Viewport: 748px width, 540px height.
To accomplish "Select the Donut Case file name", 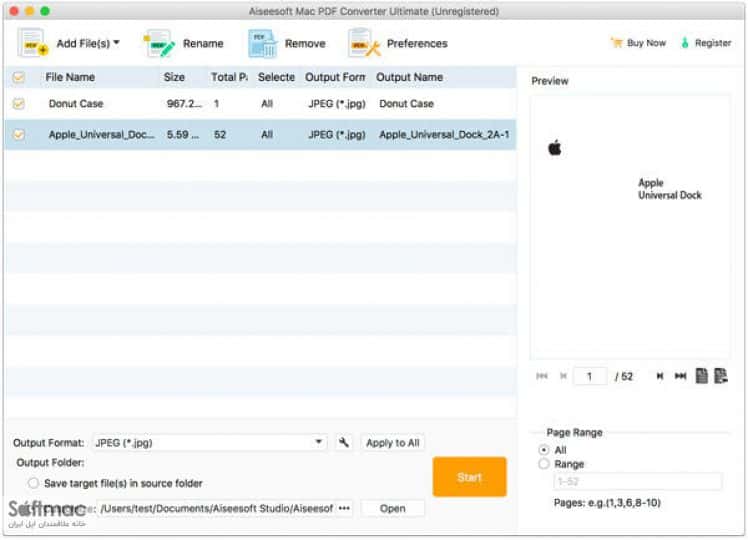I will (x=76, y=104).
